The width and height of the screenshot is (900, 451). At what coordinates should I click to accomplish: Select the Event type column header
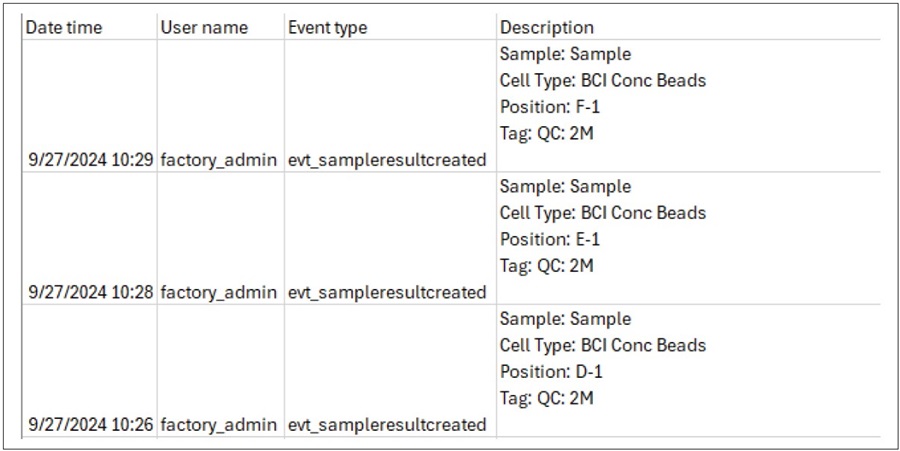pyautogui.click(x=327, y=27)
